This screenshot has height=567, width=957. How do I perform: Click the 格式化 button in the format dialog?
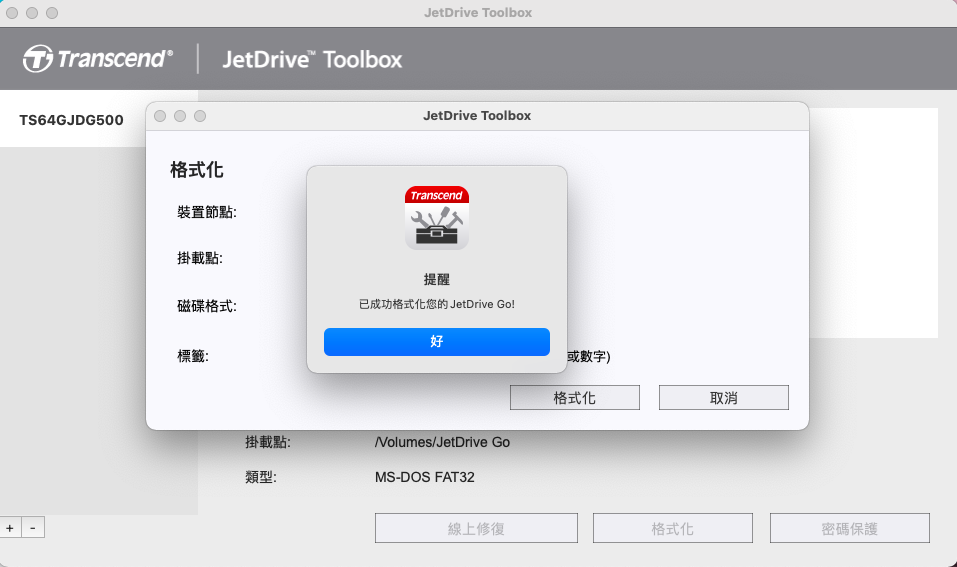click(574, 397)
